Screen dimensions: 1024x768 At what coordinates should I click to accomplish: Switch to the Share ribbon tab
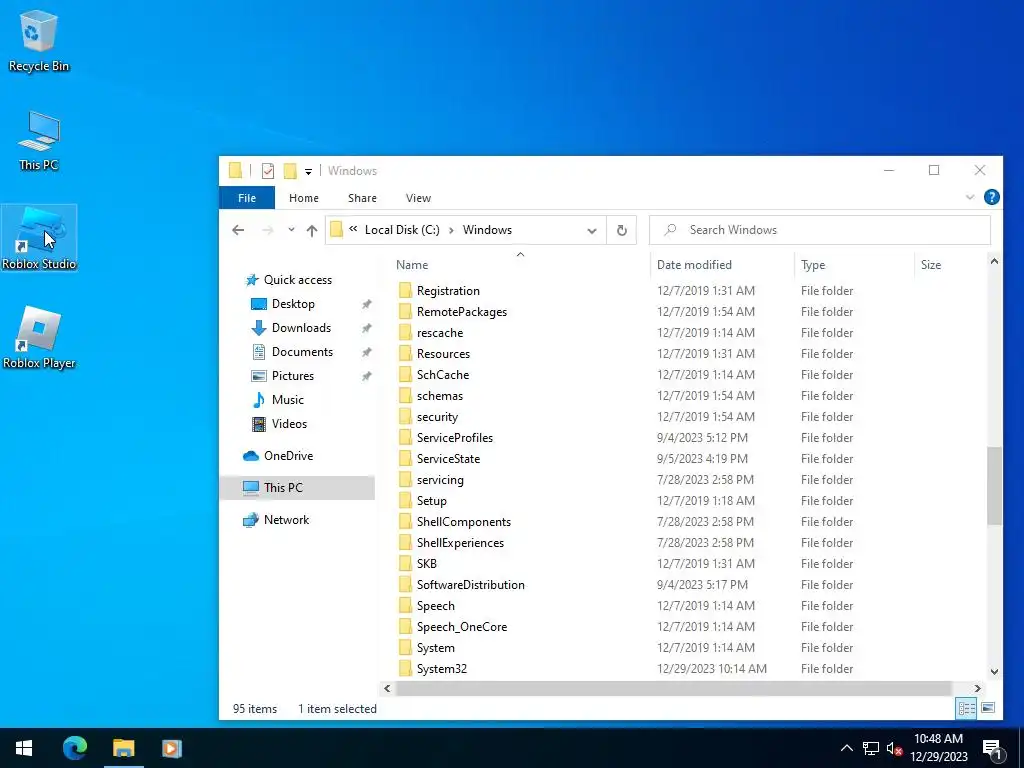tap(362, 198)
